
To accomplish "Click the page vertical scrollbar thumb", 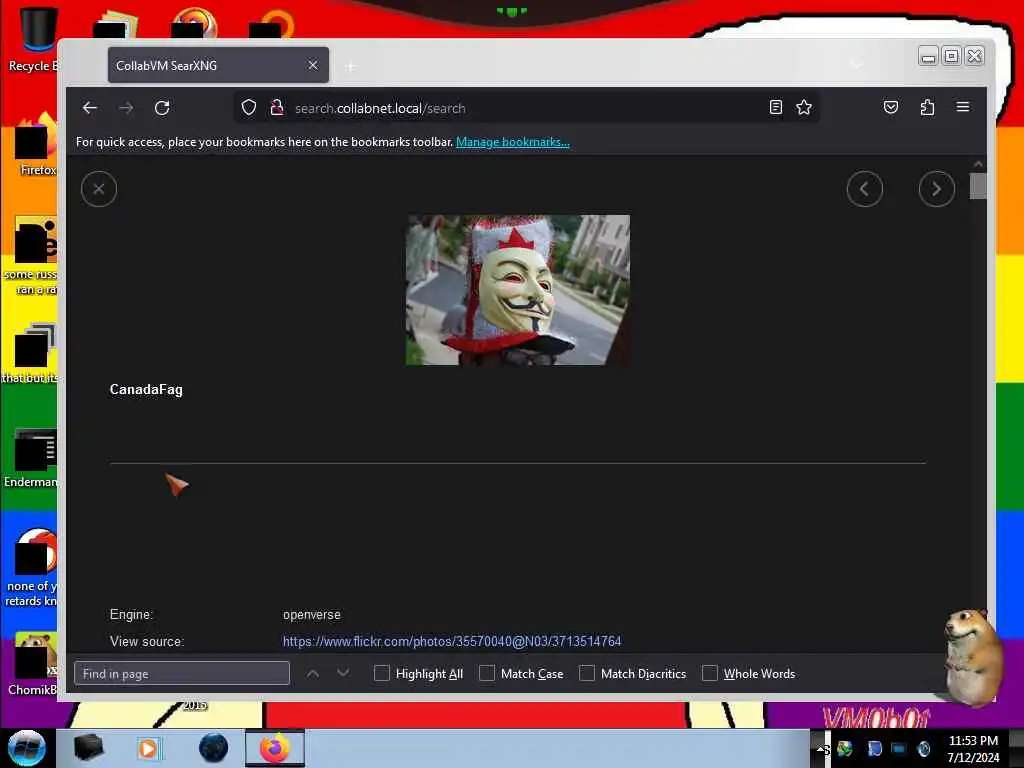I will point(978,185).
